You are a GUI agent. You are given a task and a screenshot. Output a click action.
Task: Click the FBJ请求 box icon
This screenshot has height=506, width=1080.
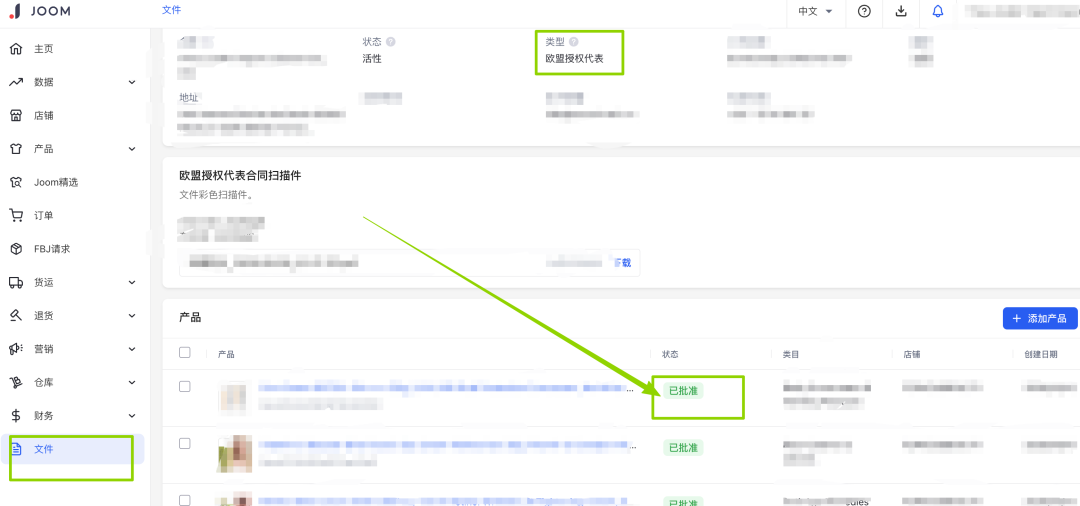click(16, 249)
